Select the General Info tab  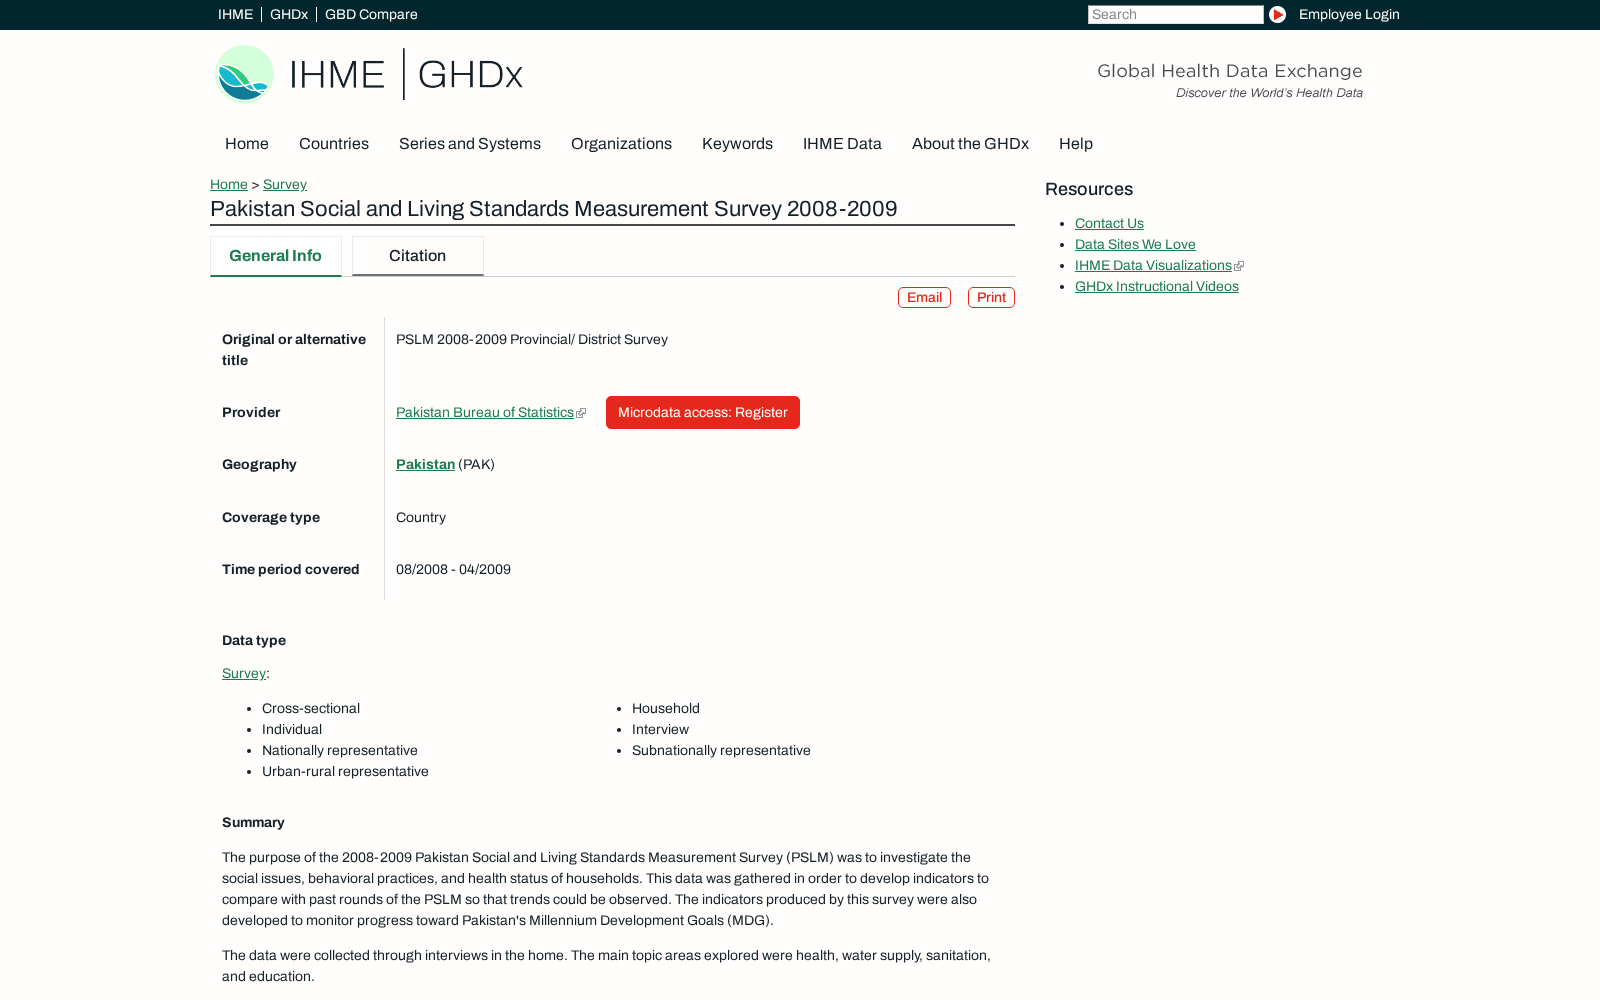pyautogui.click(x=275, y=256)
